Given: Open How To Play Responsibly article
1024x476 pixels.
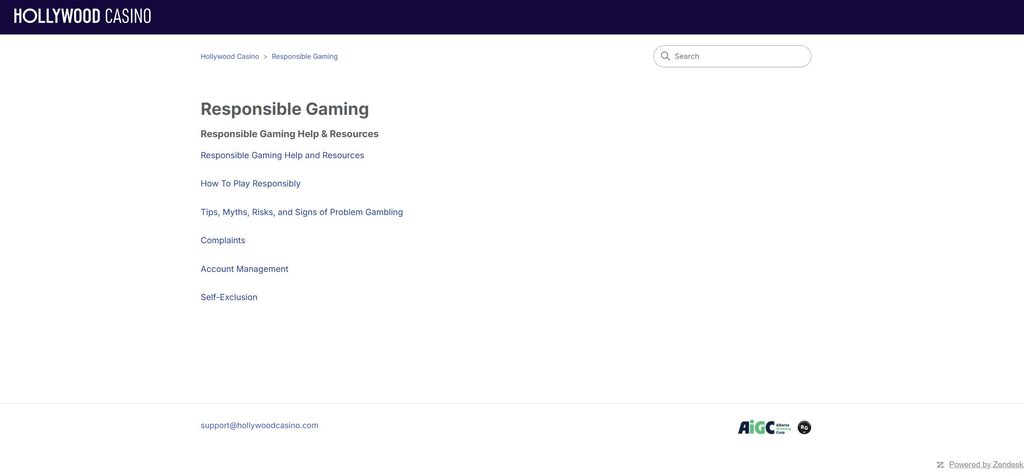Looking at the screenshot, I should coord(250,183).
